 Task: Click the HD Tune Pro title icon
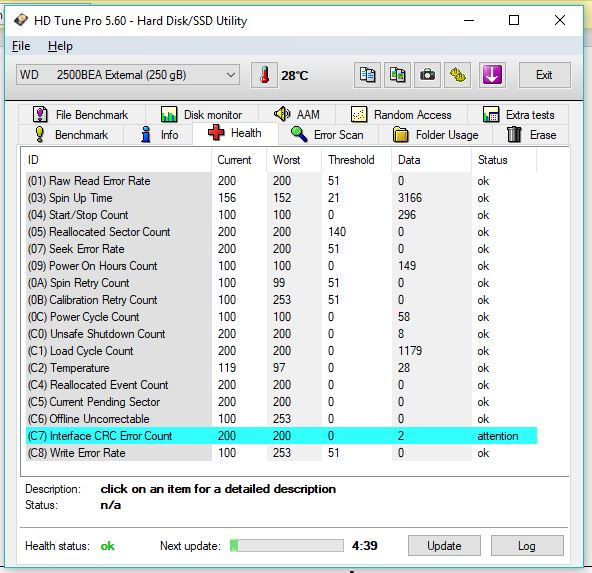[x=21, y=20]
